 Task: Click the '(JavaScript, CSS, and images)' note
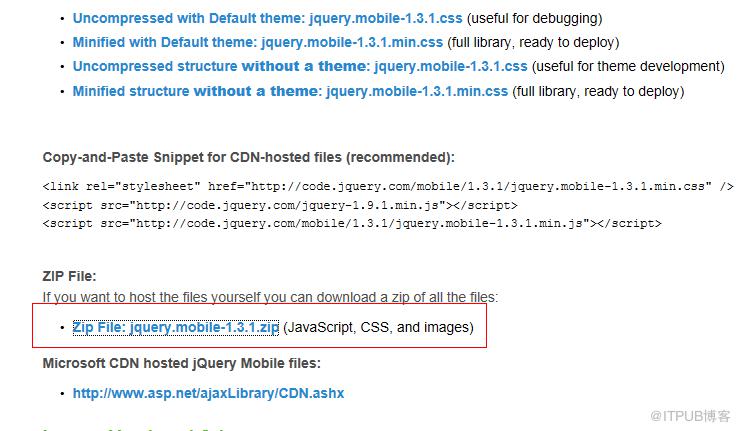(378, 327)
